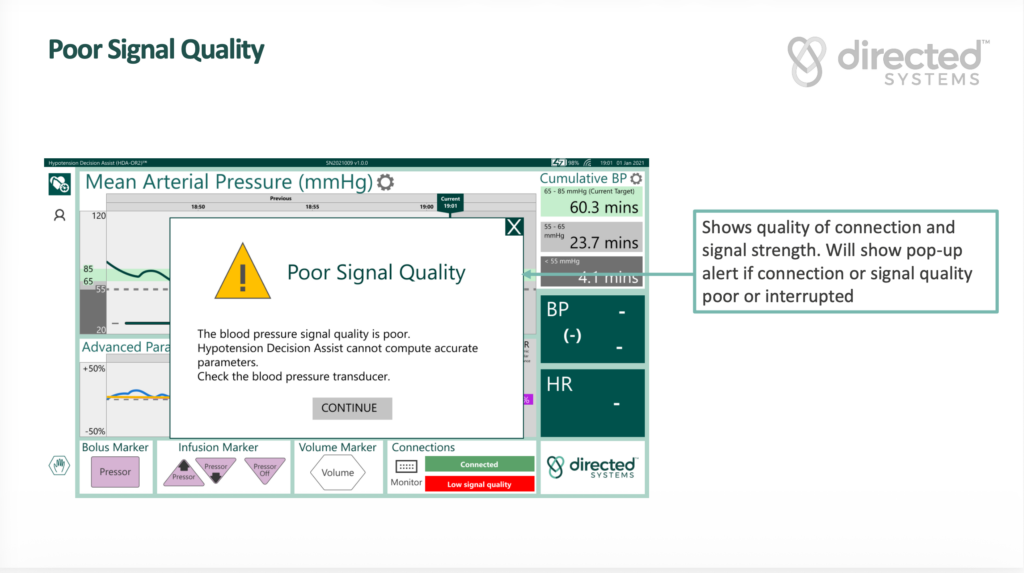Image resolution: width=1024 pixels, height=573 pixels.
Task: Click the BP readout panel
Action: click(x=592, y=328)
